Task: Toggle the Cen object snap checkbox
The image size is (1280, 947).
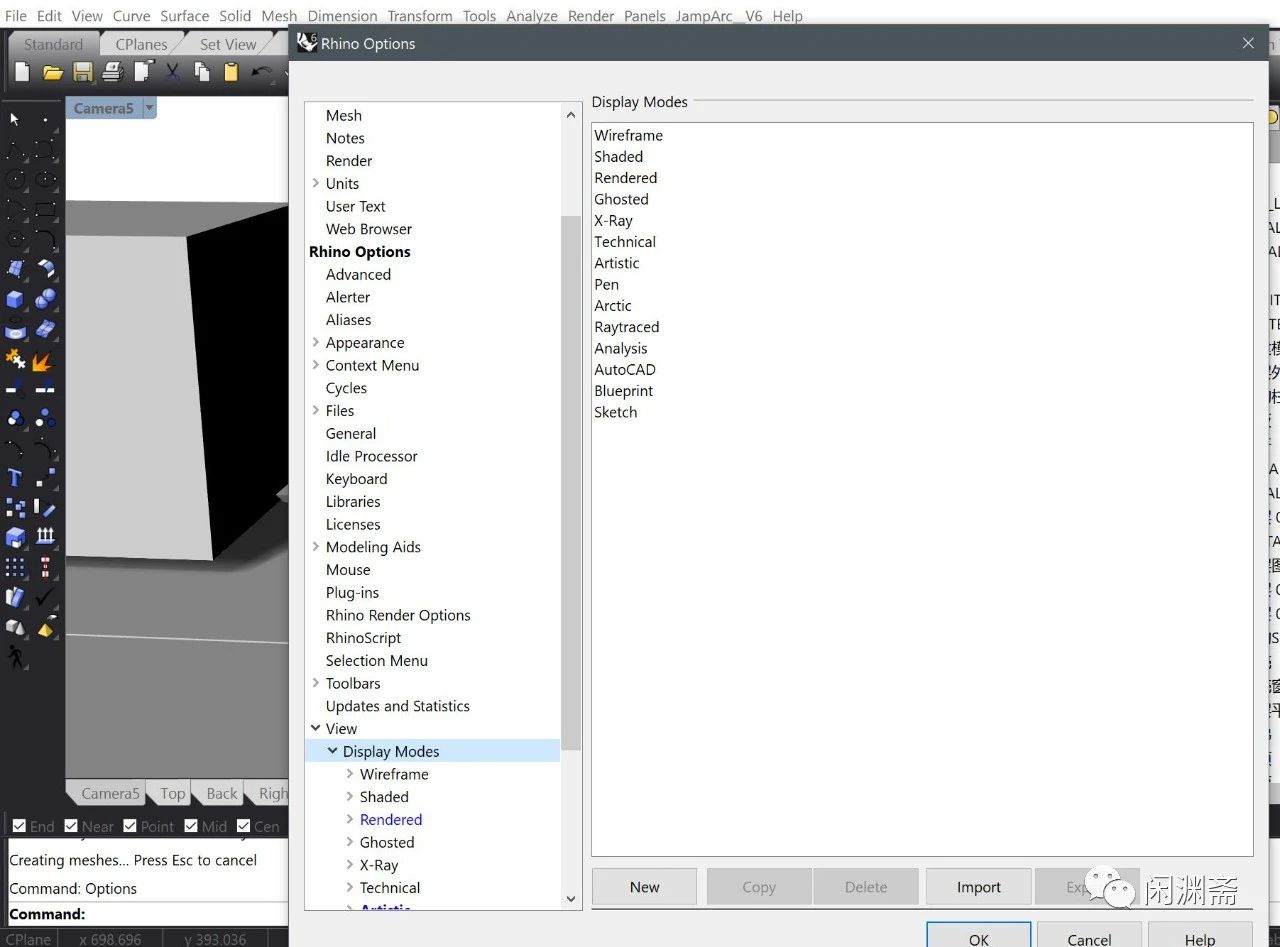Action: [243, 826]
